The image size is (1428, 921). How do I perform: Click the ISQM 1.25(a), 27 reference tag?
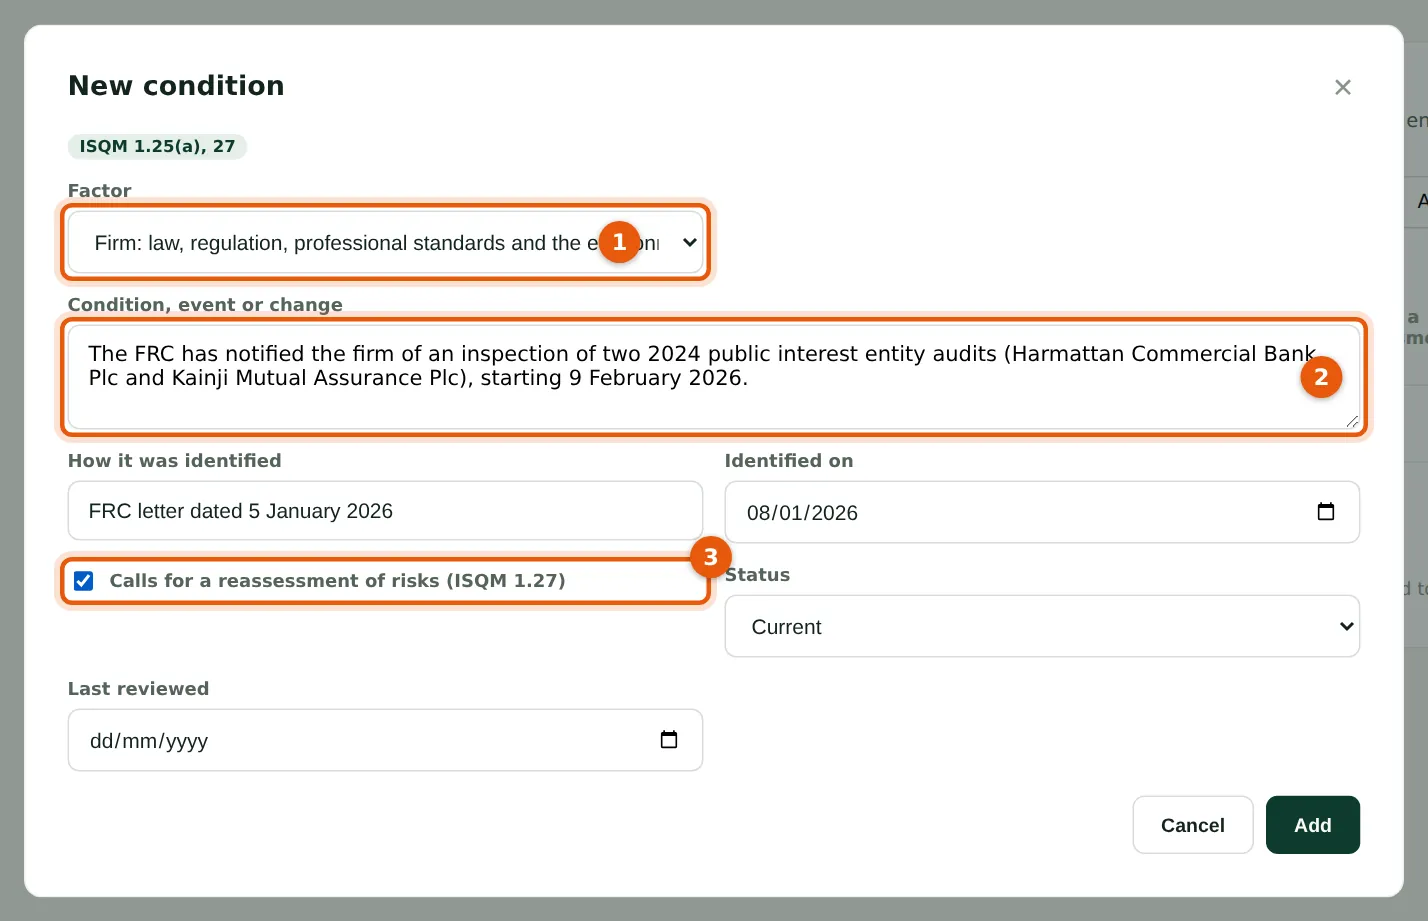(157, 146)
